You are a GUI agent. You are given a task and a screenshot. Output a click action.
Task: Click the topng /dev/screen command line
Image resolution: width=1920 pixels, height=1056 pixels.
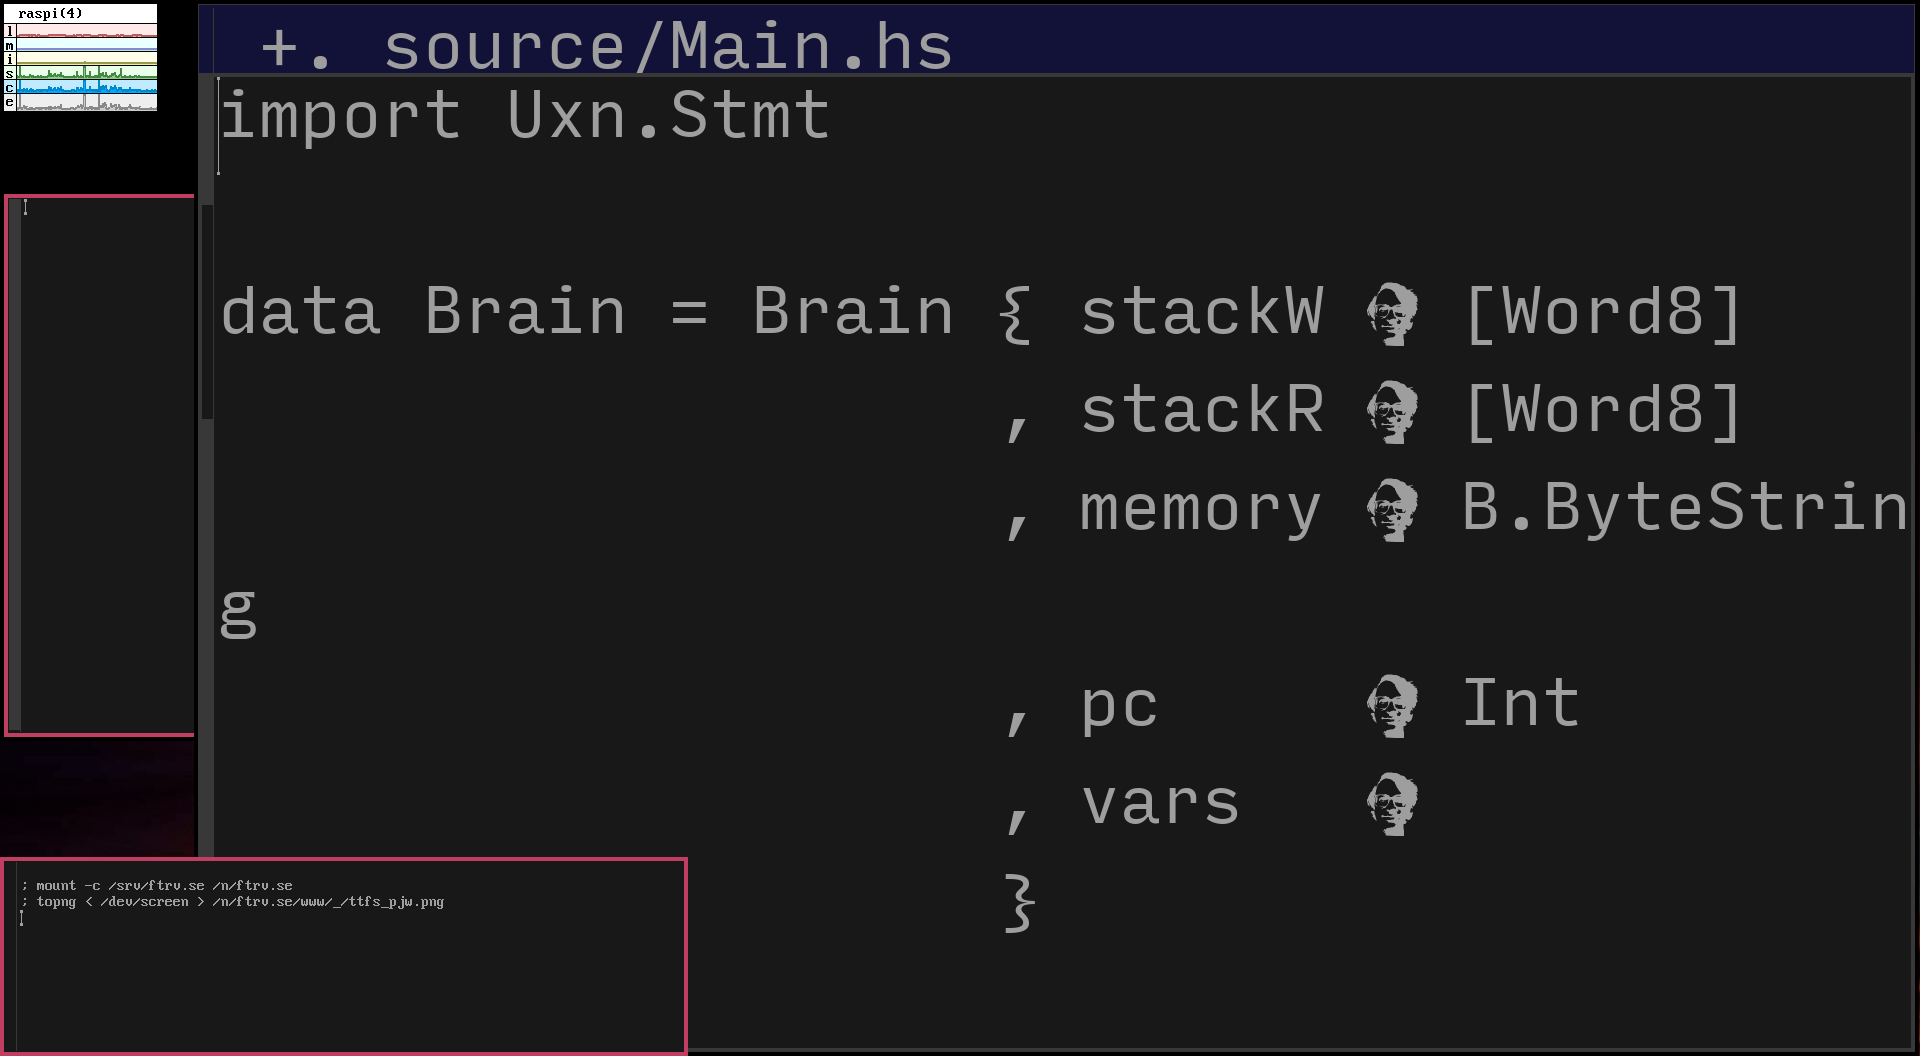(x=232, y=902)
